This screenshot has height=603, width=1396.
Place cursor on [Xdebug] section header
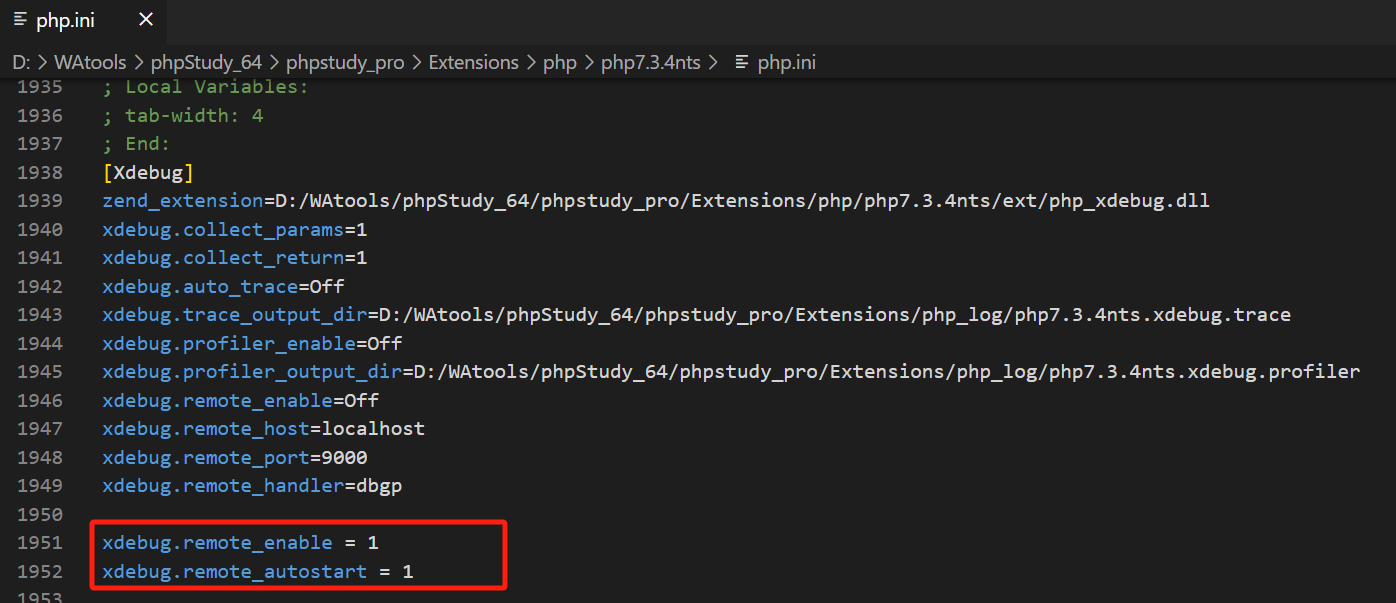pos(148,173)
